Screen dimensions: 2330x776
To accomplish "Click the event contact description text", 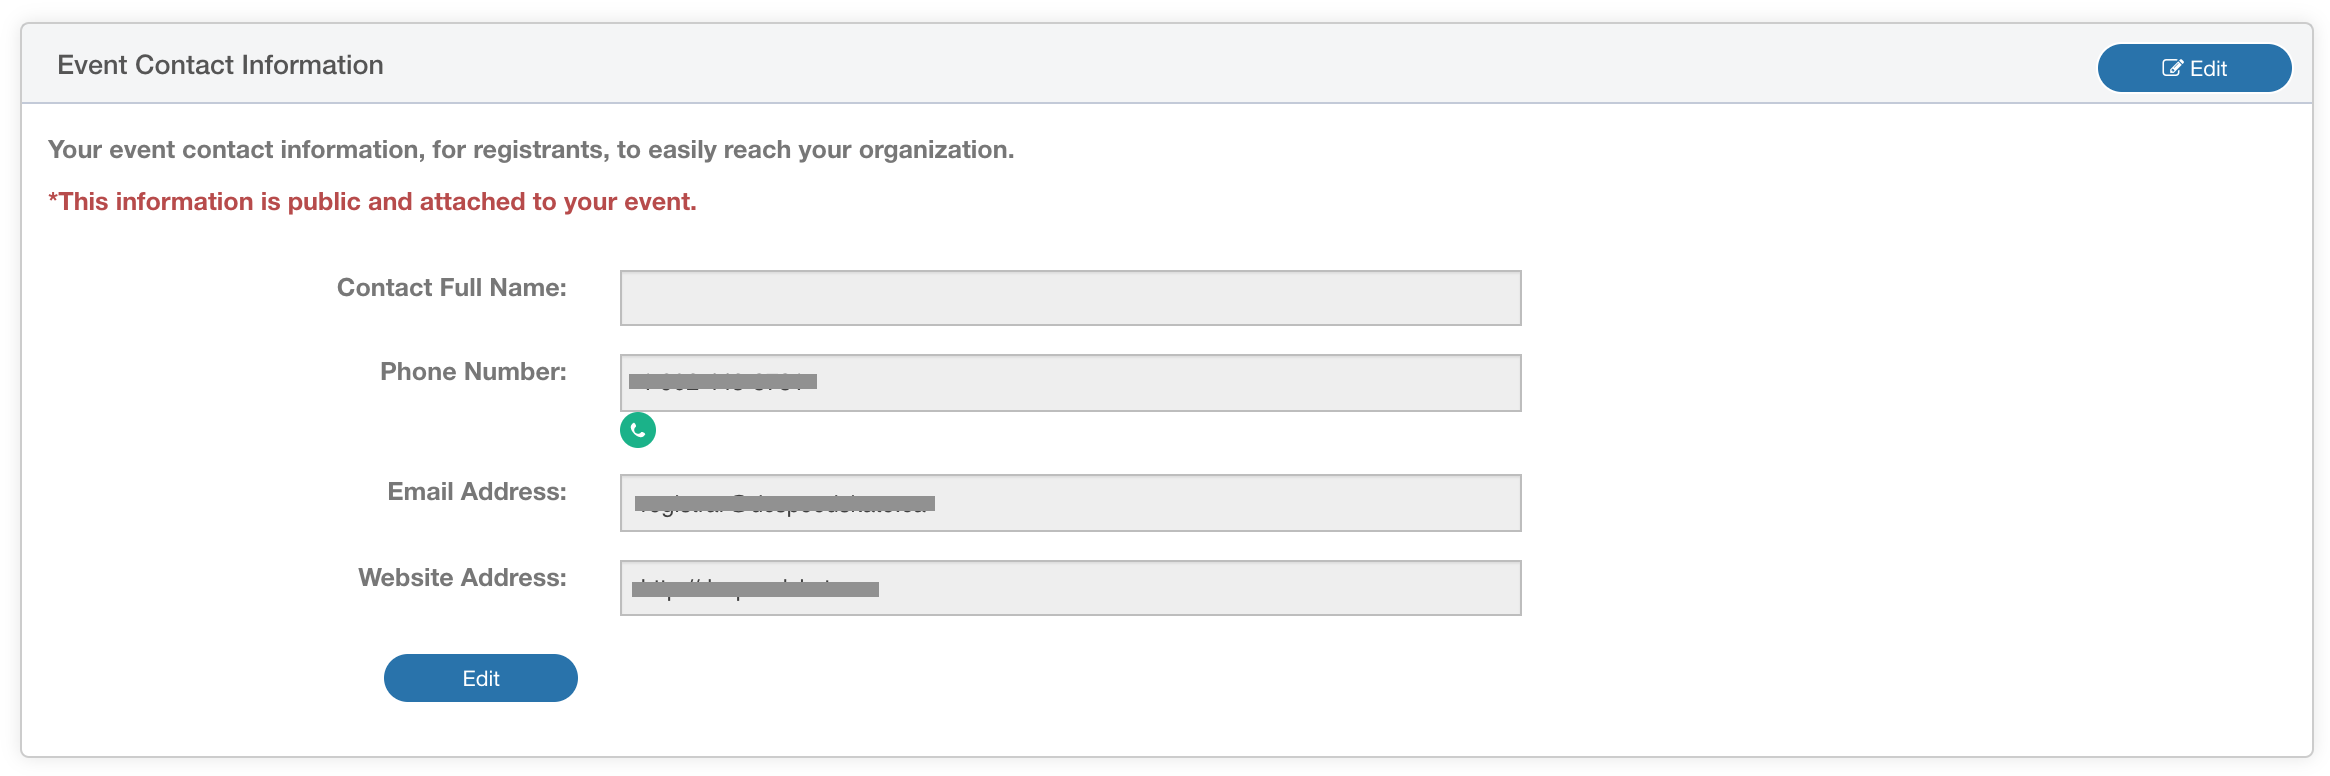I will 531,150.
